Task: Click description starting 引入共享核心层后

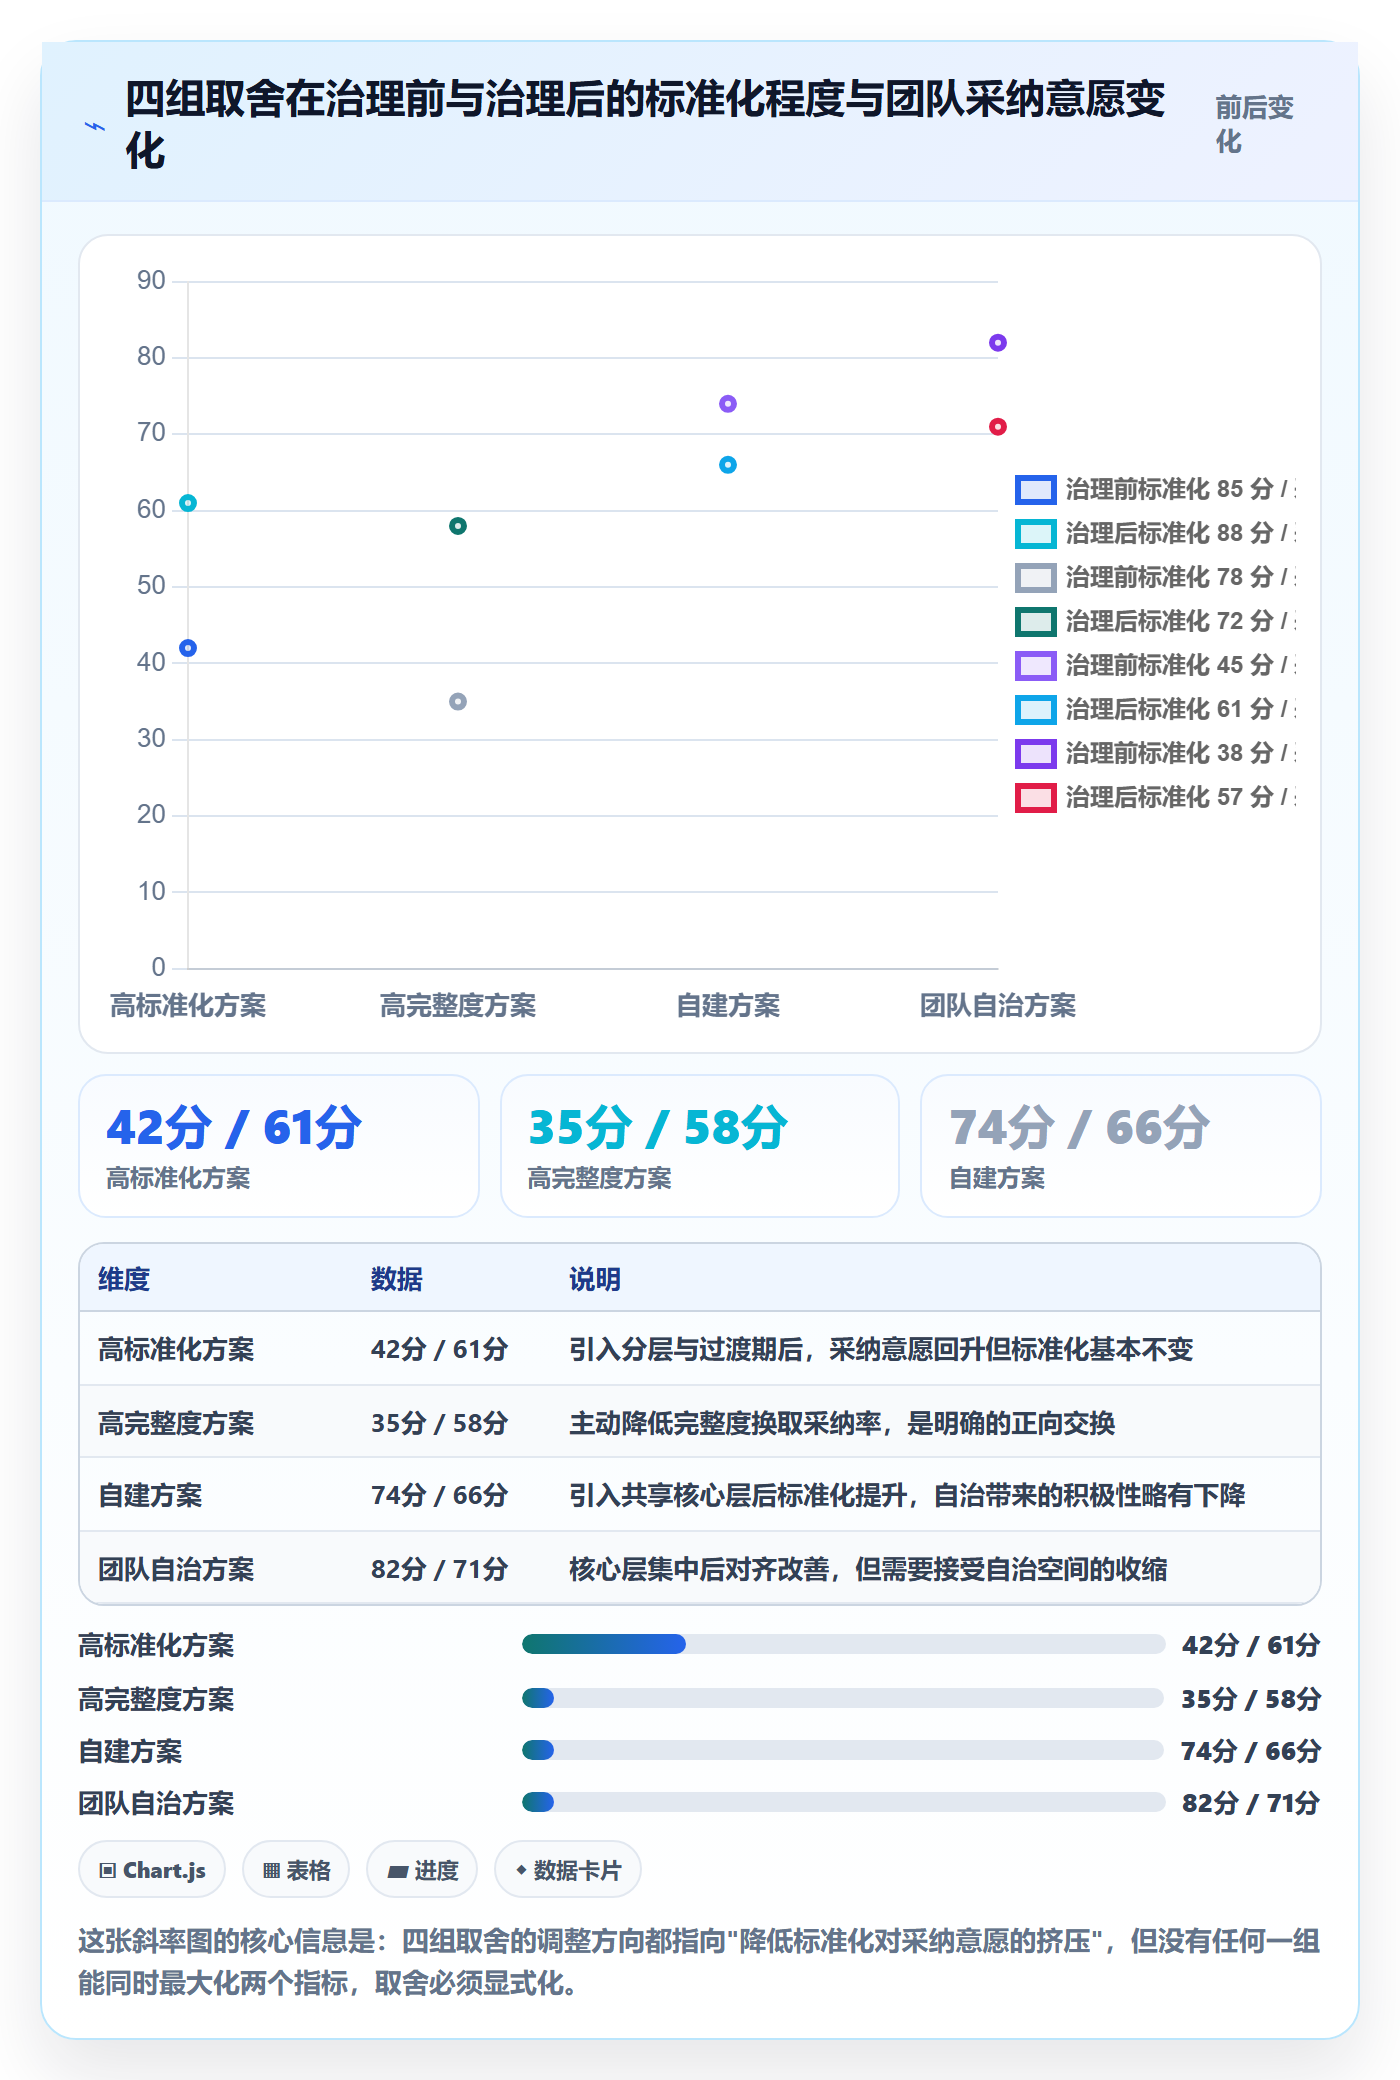Action: pyautogui.click(x=907, y=1496)
